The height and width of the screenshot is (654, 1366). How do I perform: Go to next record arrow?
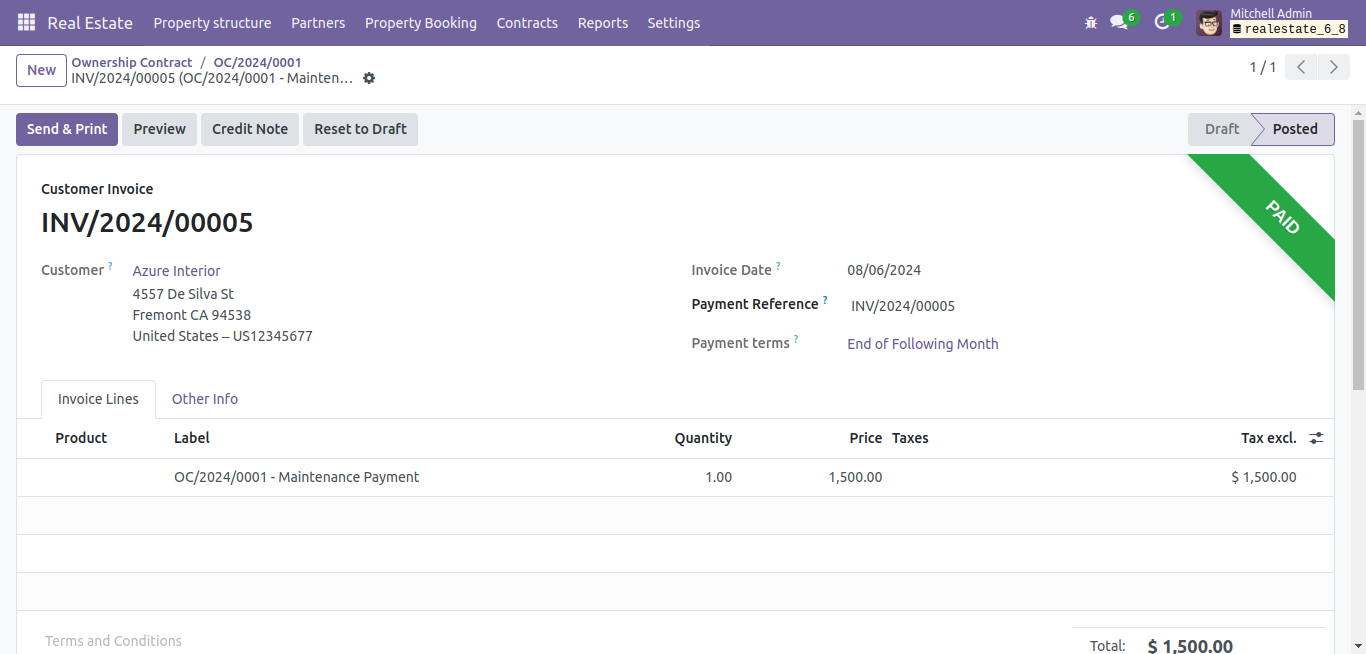[1334, 67]
